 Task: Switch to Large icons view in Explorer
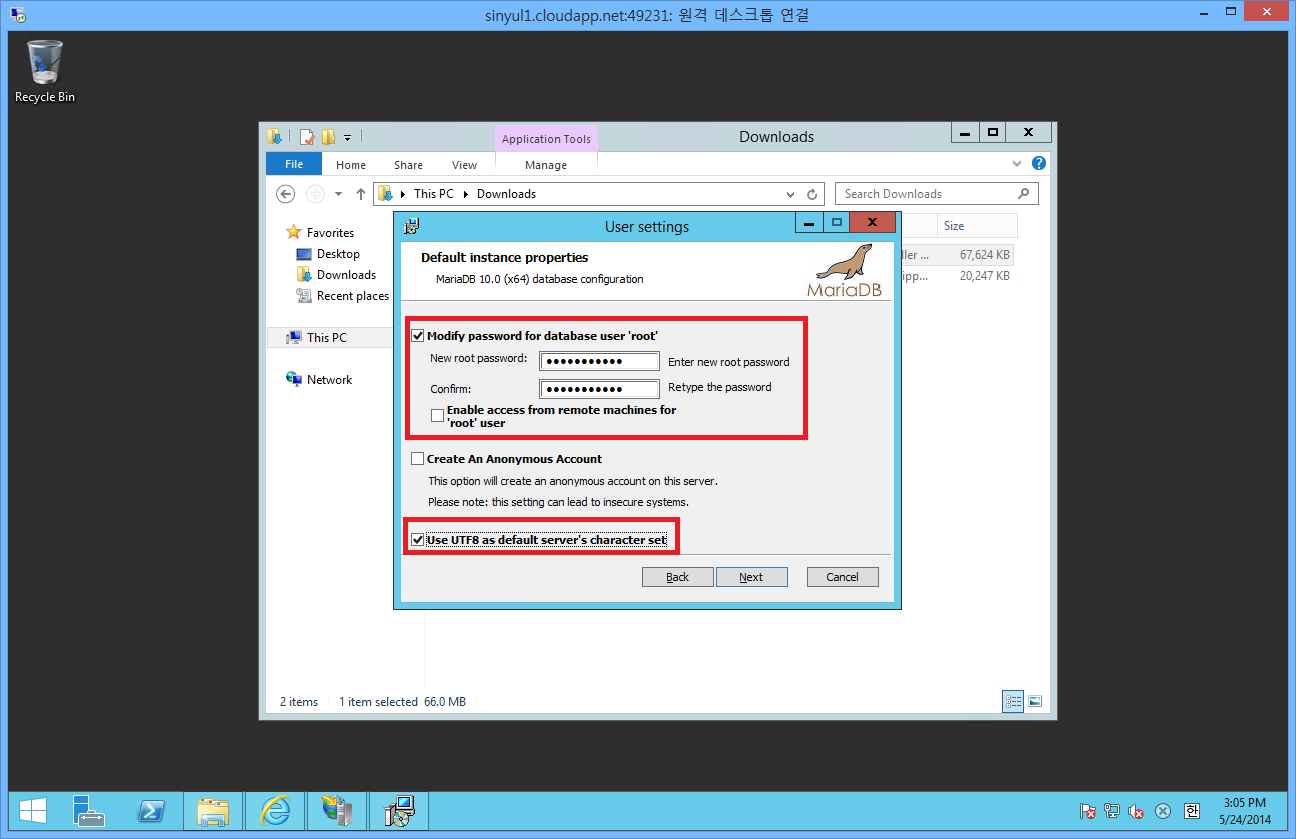(x=1035, y=702)
